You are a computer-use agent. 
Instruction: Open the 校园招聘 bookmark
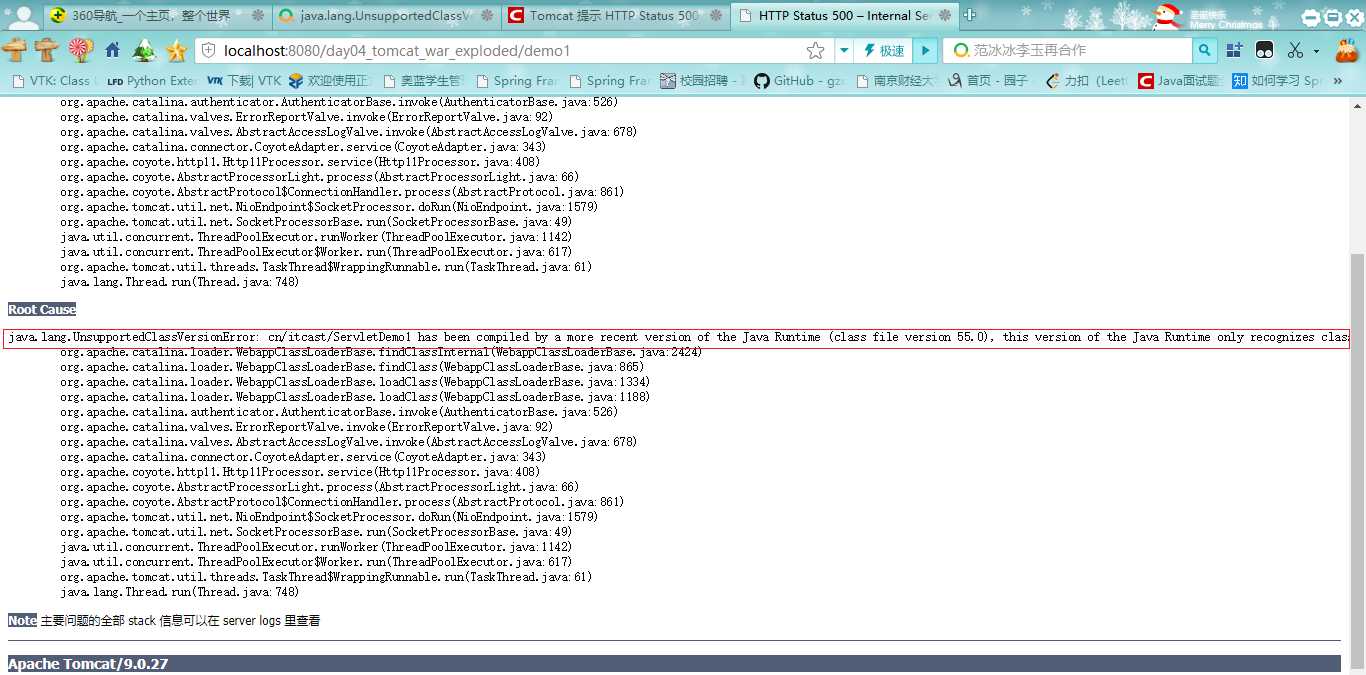703,81
